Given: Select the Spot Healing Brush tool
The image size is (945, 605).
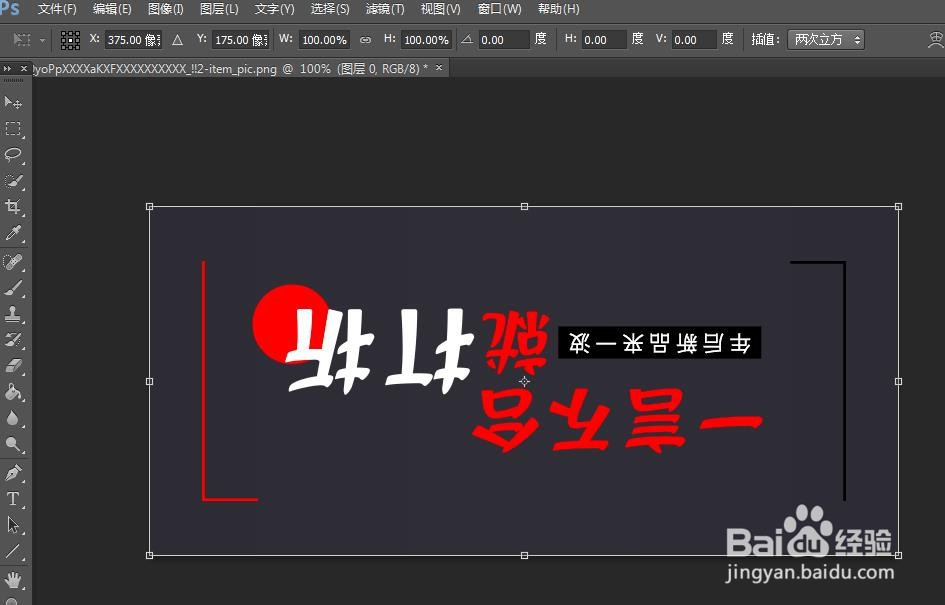Looking at the screenshot, I should point(13,260).
